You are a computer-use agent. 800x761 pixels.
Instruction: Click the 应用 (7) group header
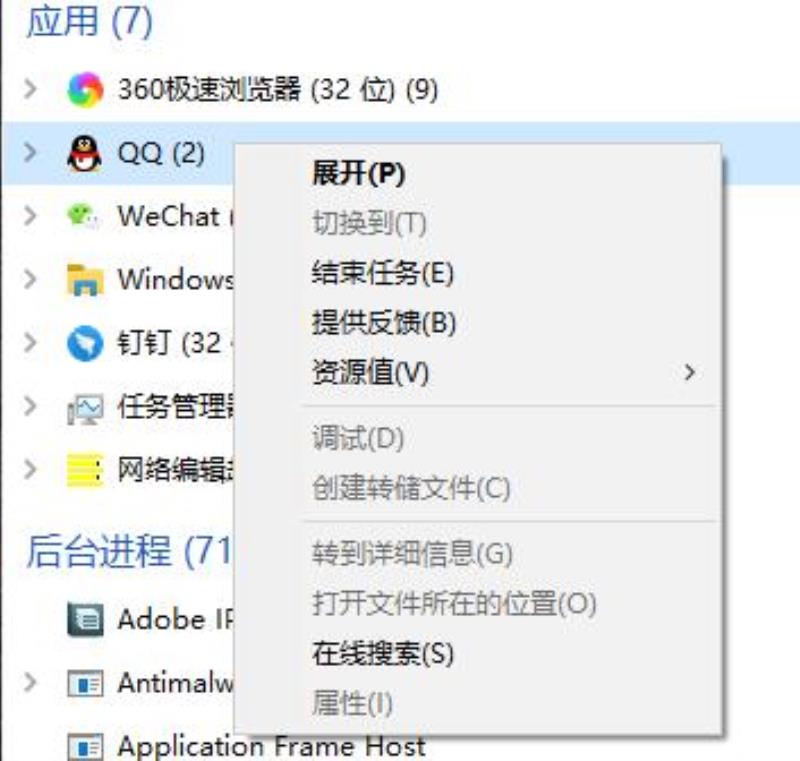[x=89, y=22]
